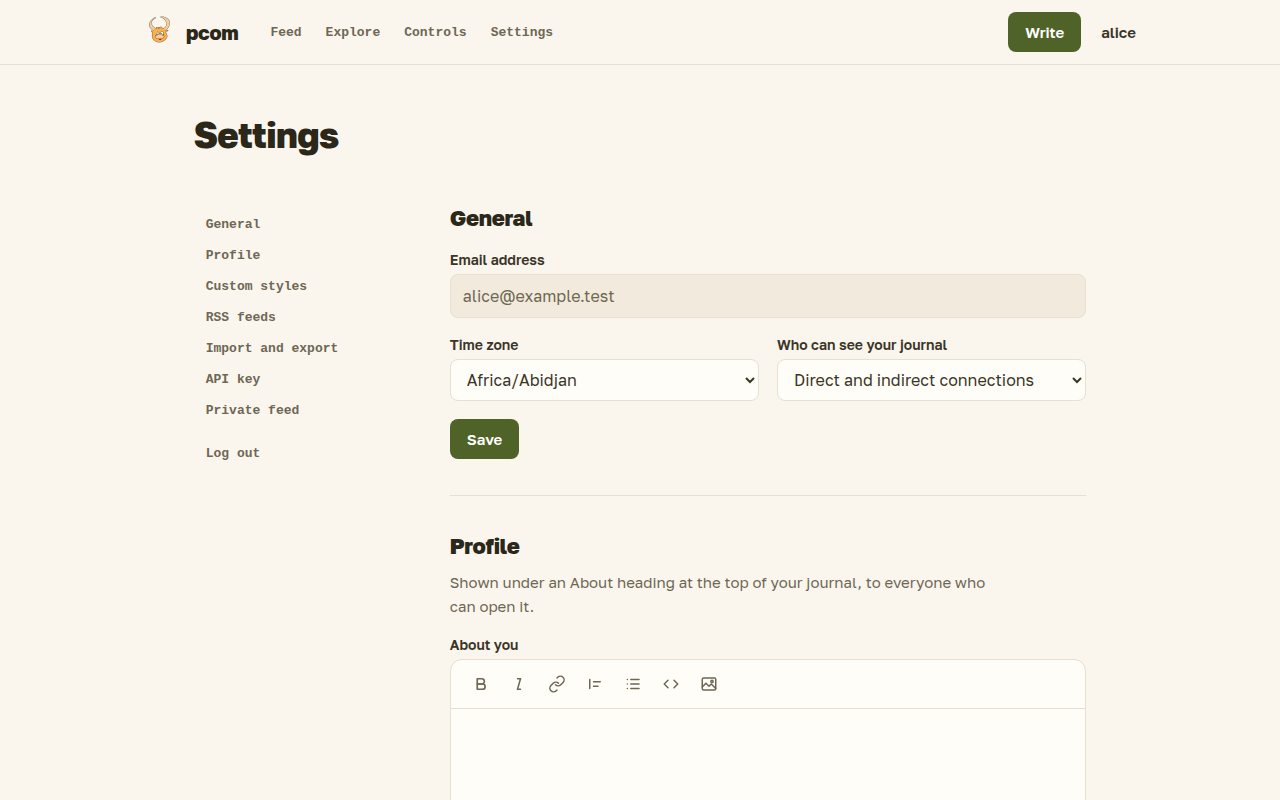Toggle bold formatting in the editor

point(481,684)
